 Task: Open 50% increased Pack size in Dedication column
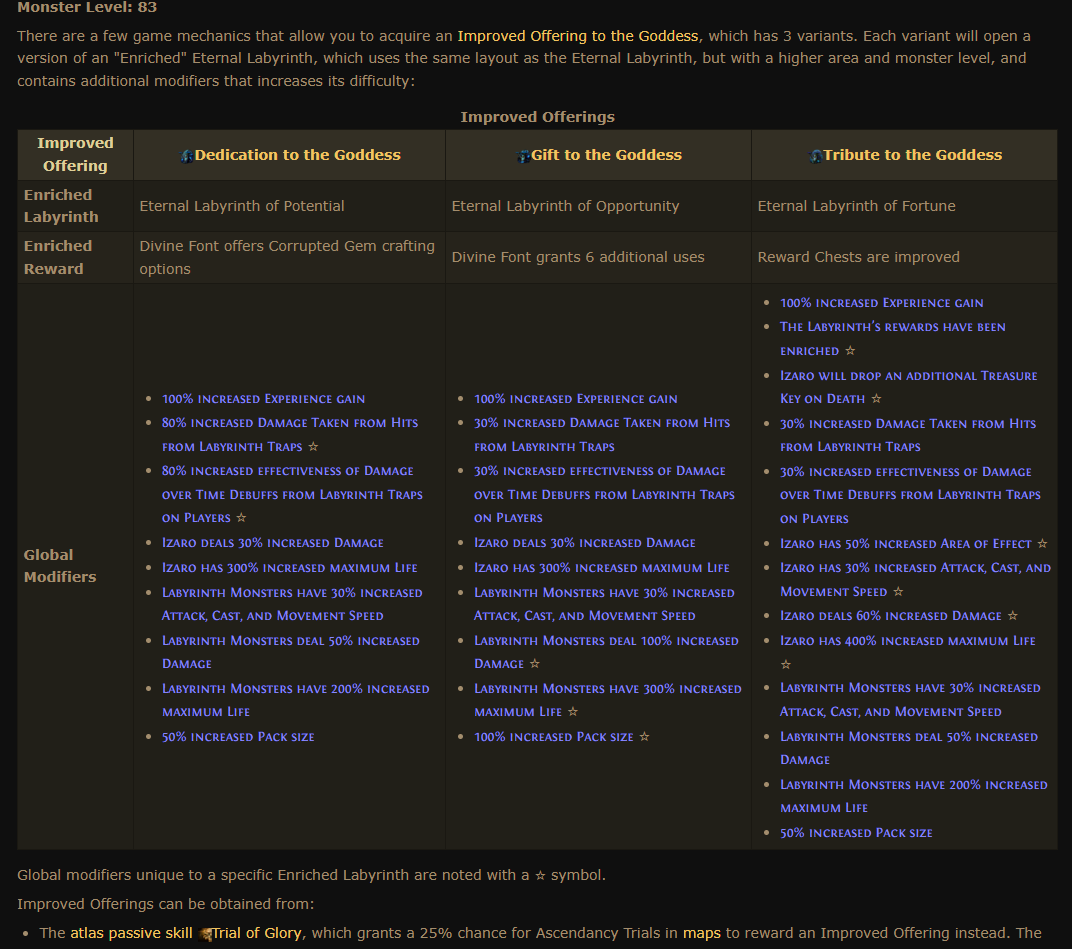click(238, 737)
